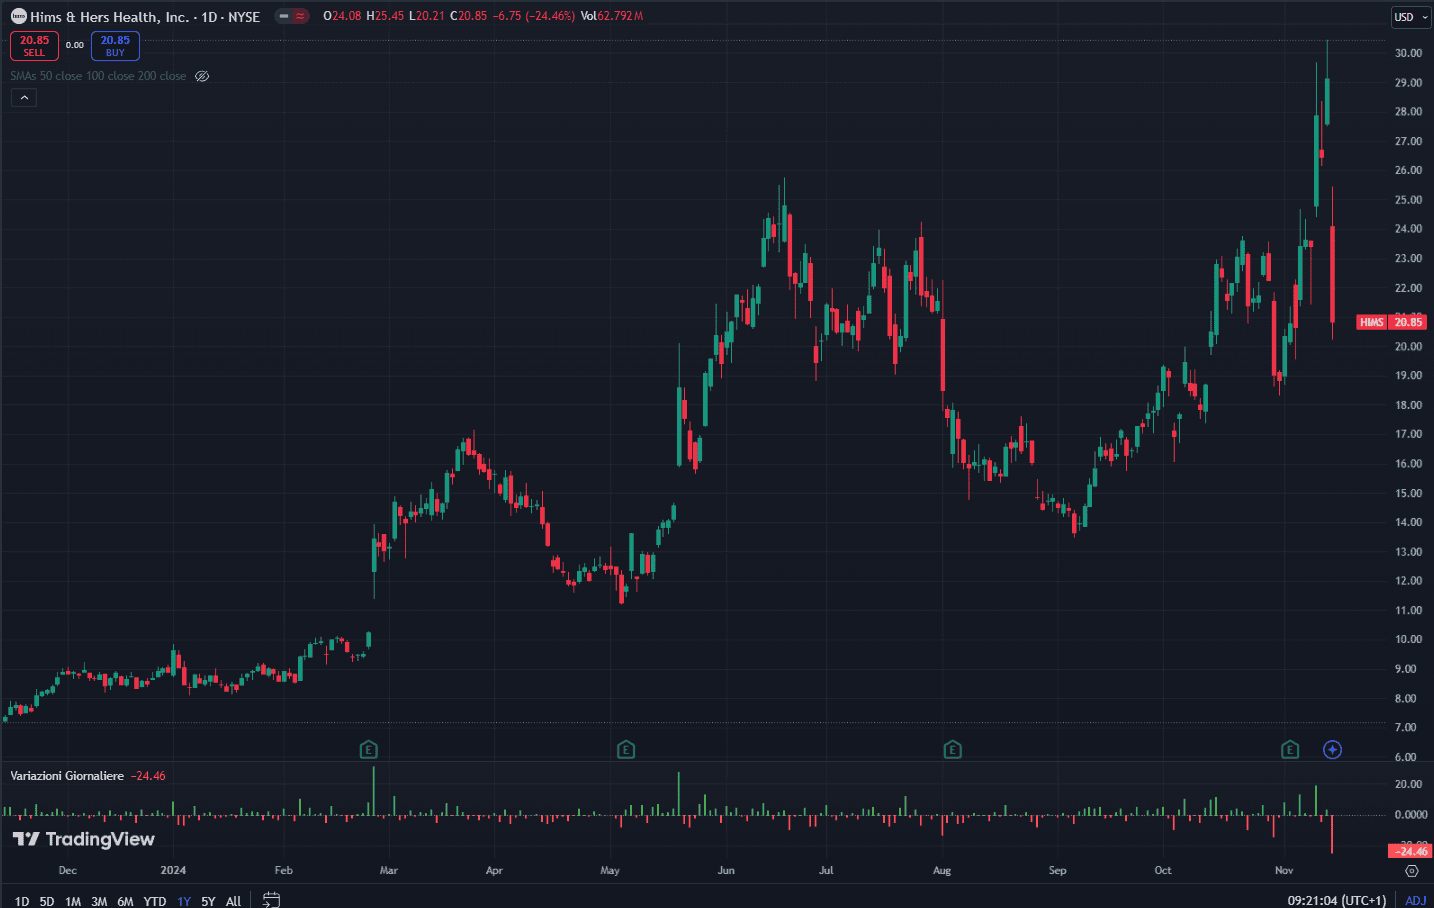The image size is (1434, 908).
Task: Click the NYSE exchange label
Action: pyautogui.click(x=244, y=17)
